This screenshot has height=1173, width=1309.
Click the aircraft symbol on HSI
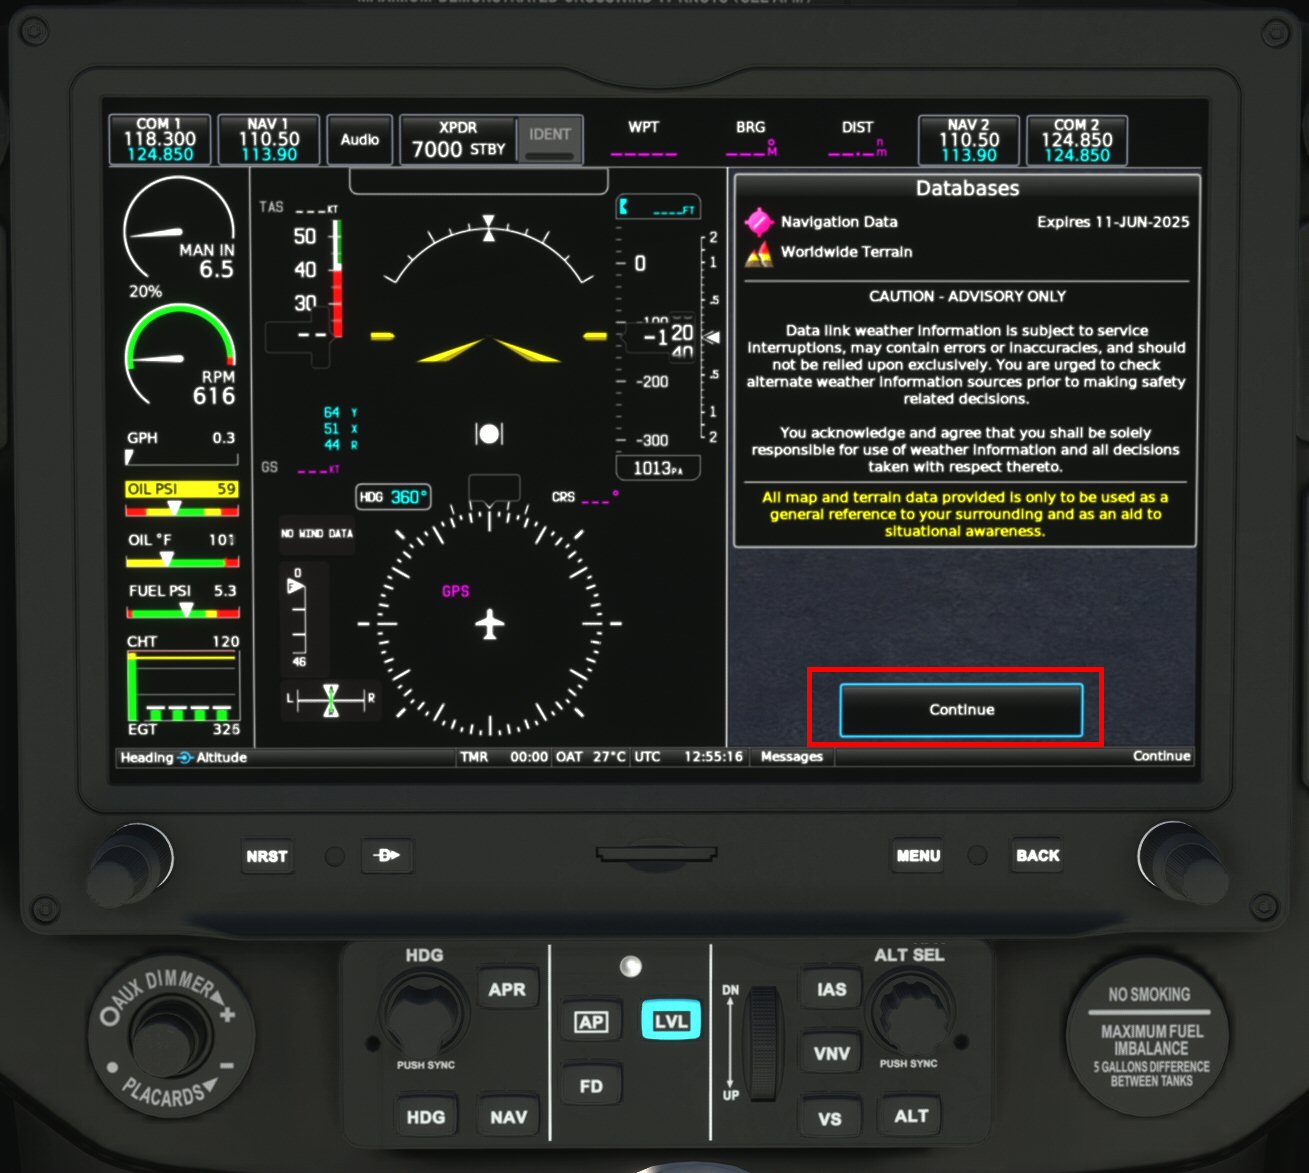pyautogui.click(x=489, y=625)
